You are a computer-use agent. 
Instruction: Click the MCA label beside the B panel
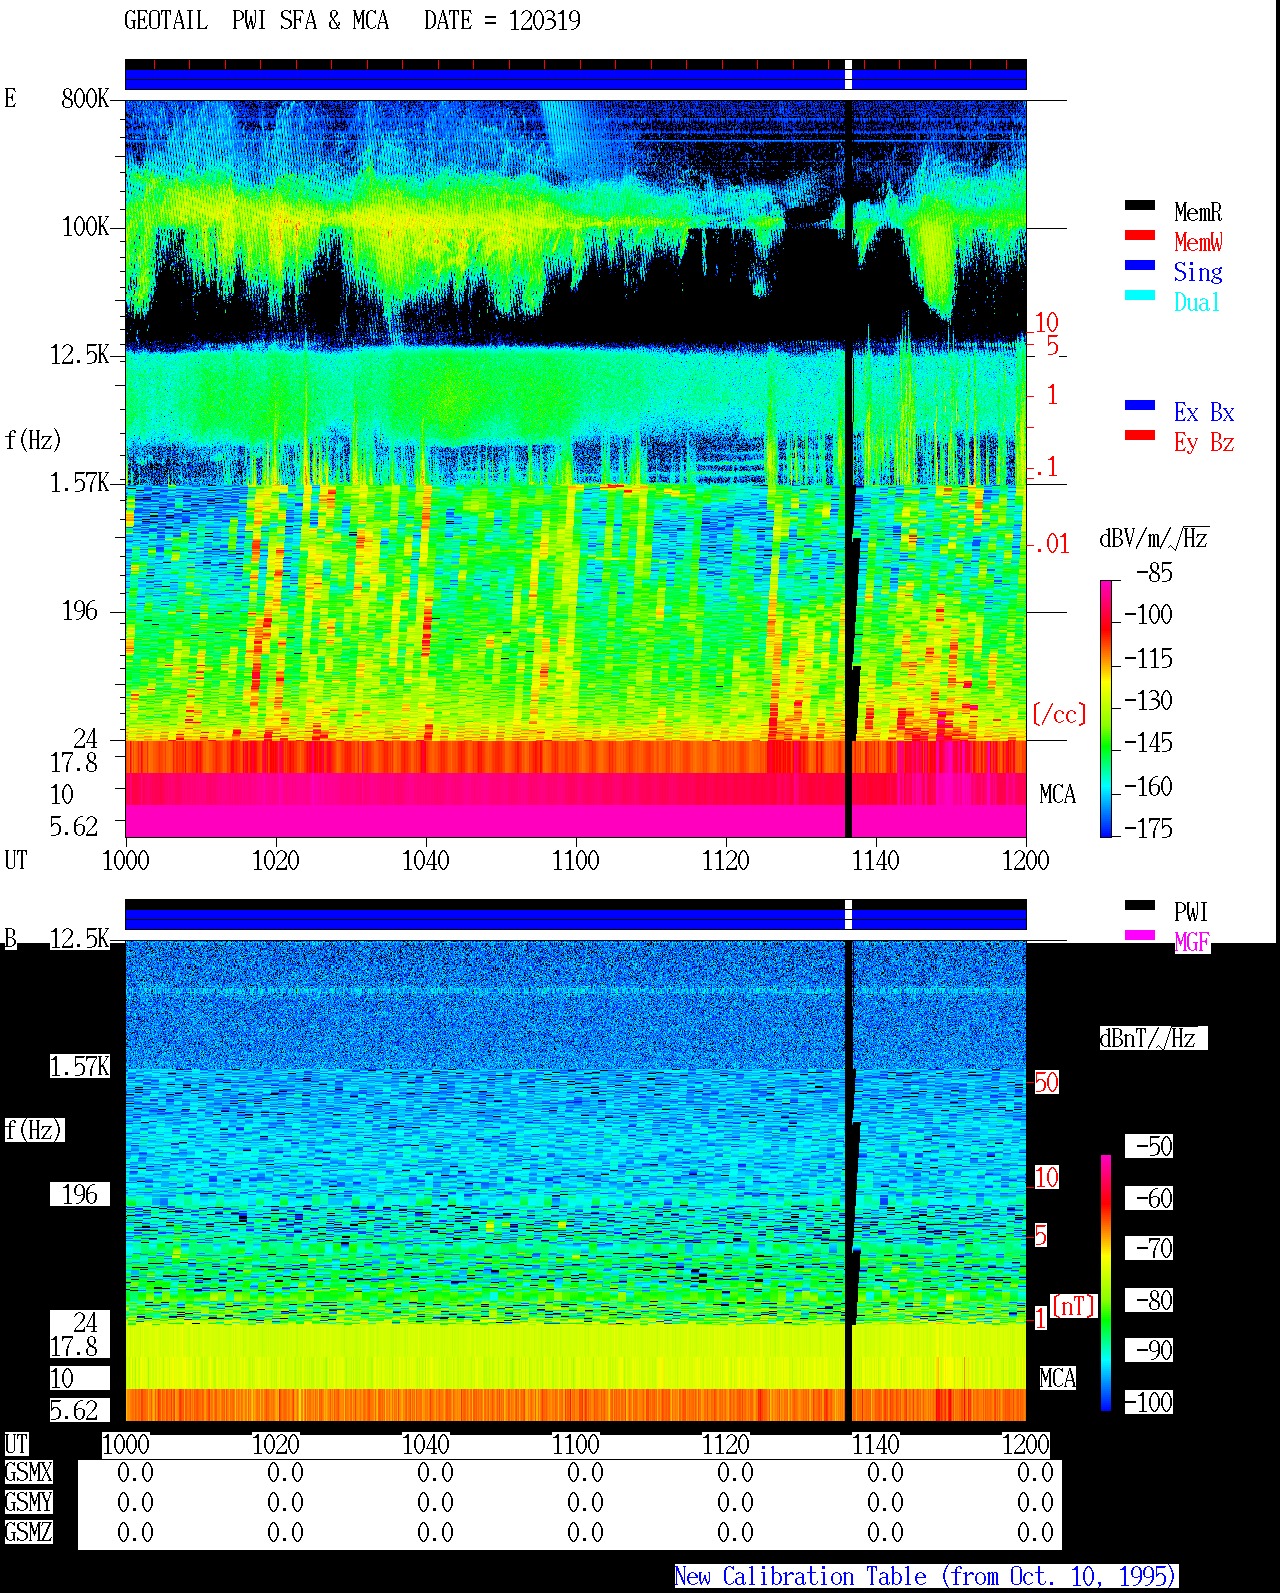(x=1057, y=1378)
